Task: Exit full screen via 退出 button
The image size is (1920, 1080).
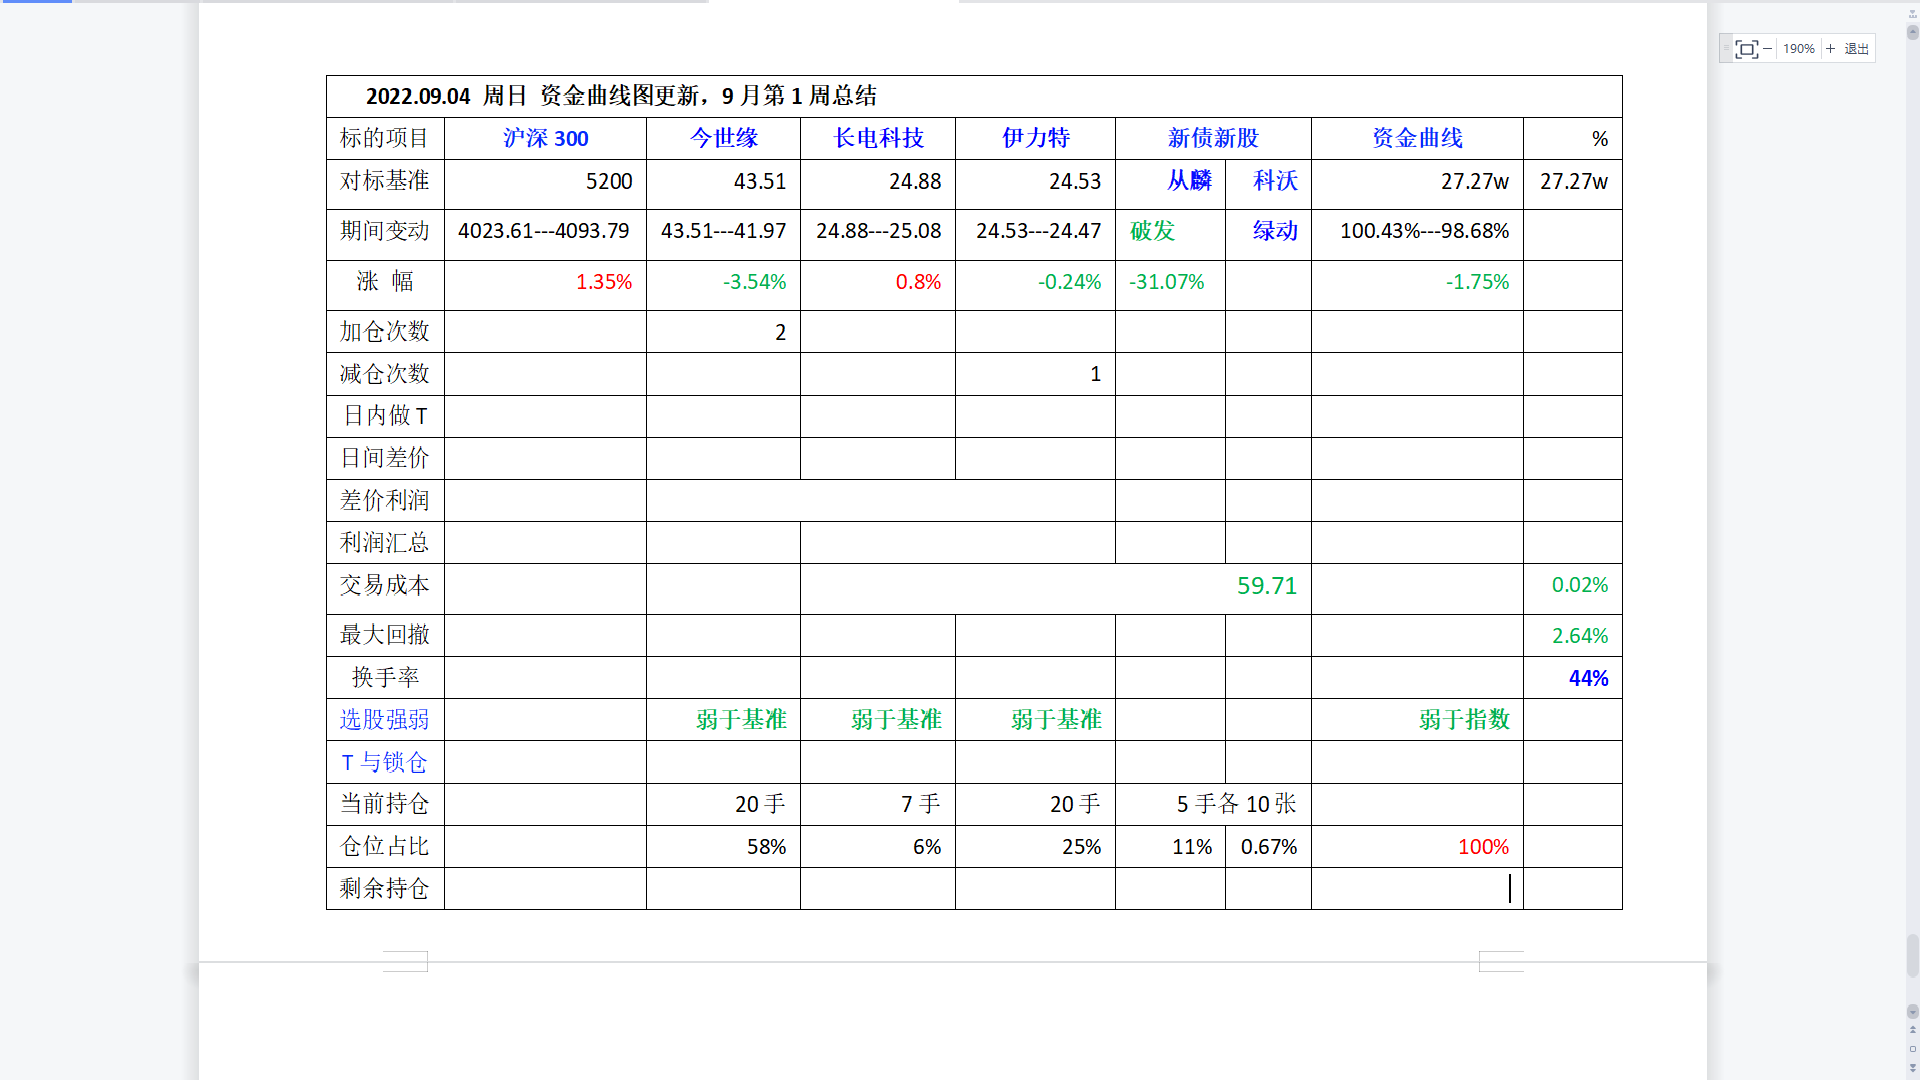Action: pos(1856,49)
